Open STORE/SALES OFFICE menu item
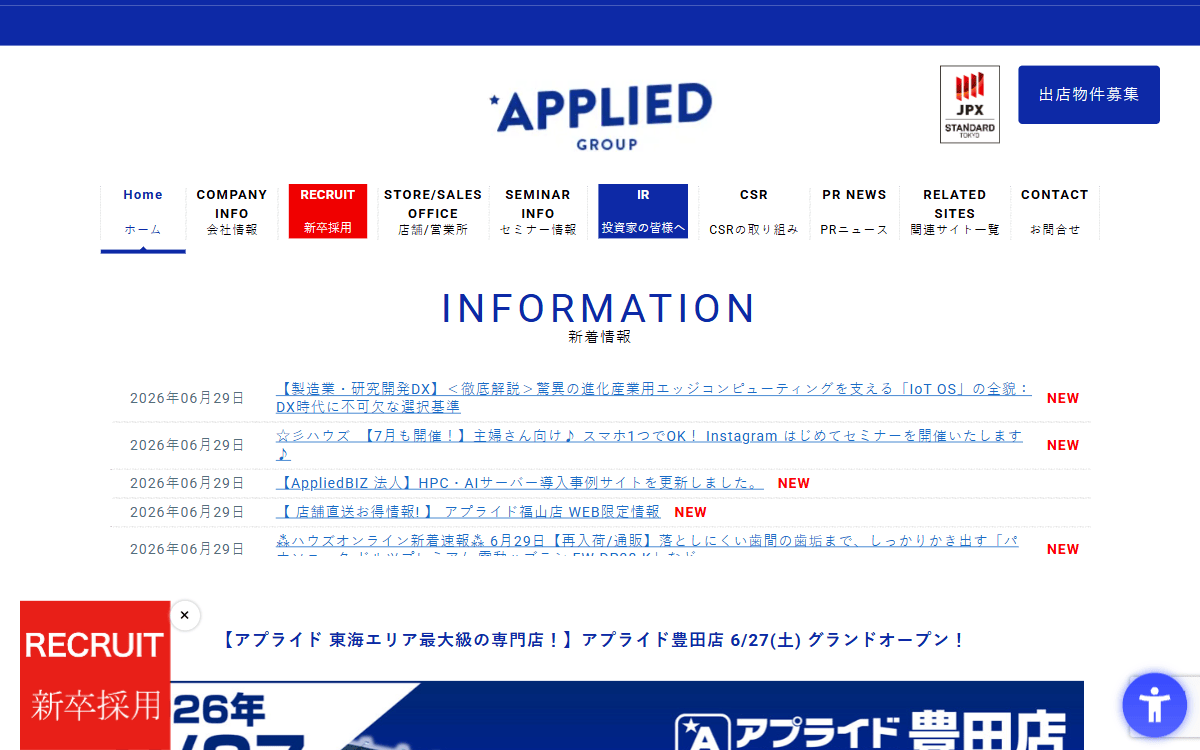1200x750 pixels. [433, 212]
